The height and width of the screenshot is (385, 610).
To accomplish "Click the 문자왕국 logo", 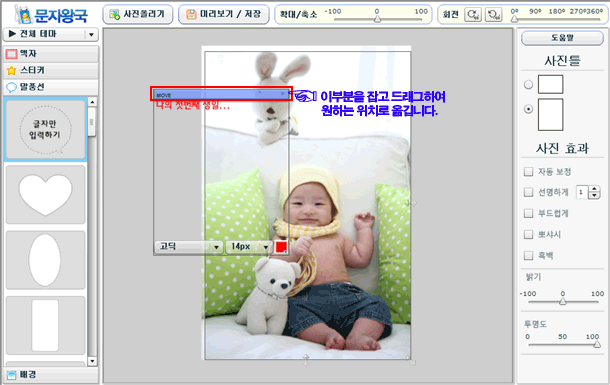I will tap(51, 15).
